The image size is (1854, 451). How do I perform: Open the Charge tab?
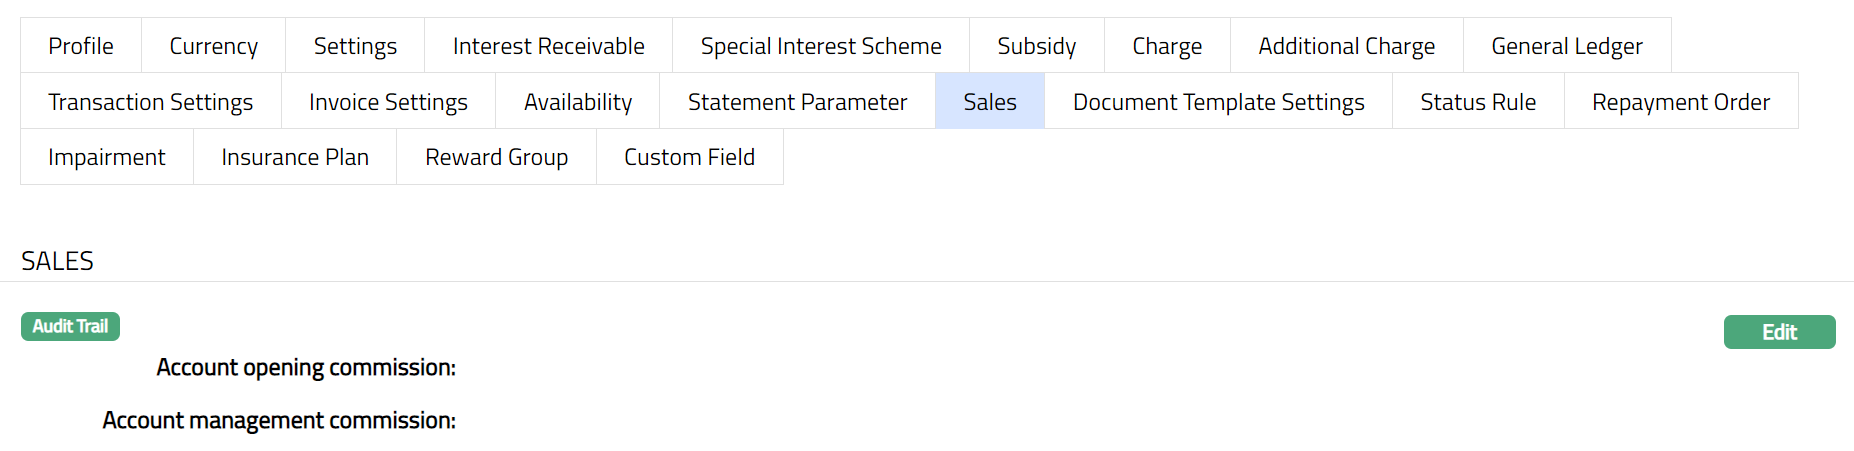(1167, 46)
